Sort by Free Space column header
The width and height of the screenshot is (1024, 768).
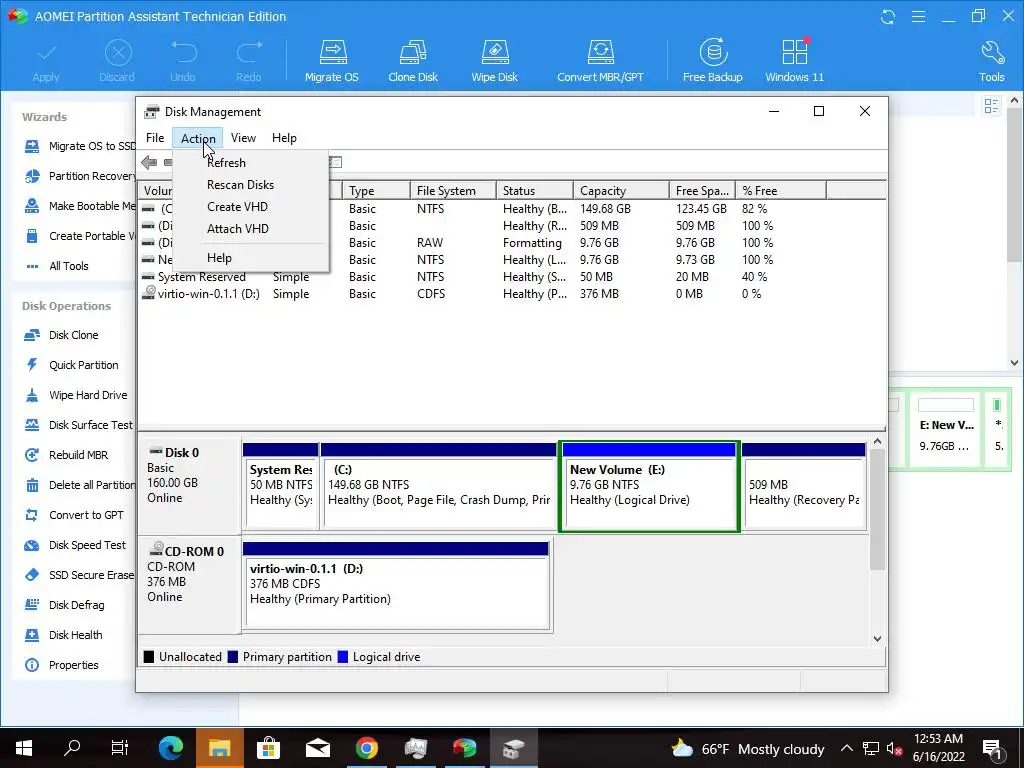(702, 191)
